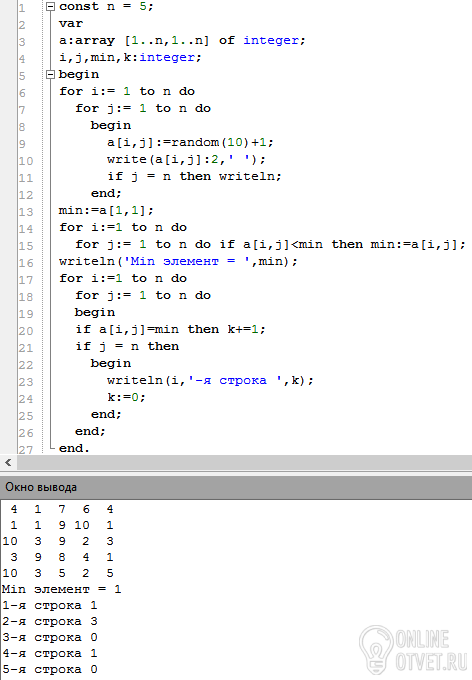The image size is (472, 680).
Task: Click 'if j = n then writeln;' line
Action: coord(194,176)
